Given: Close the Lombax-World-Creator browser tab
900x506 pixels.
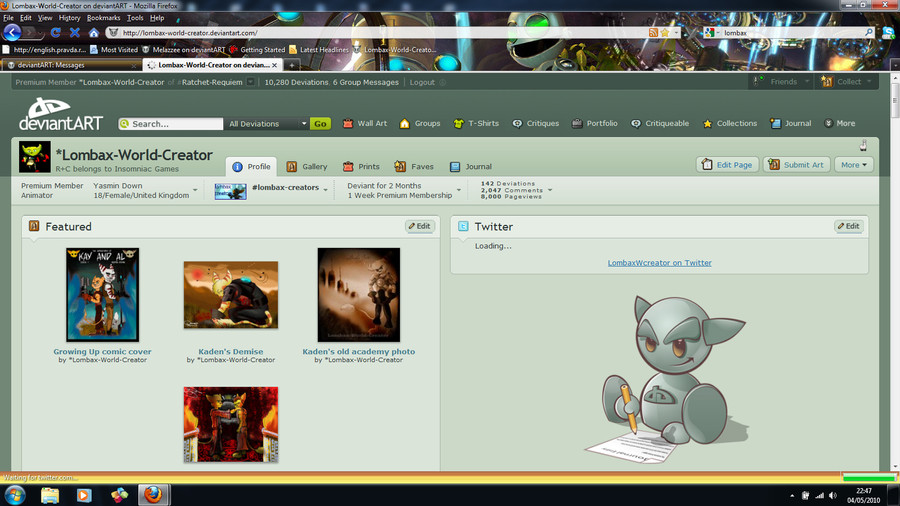Looking at the screenshot, I should coord(274,65).
